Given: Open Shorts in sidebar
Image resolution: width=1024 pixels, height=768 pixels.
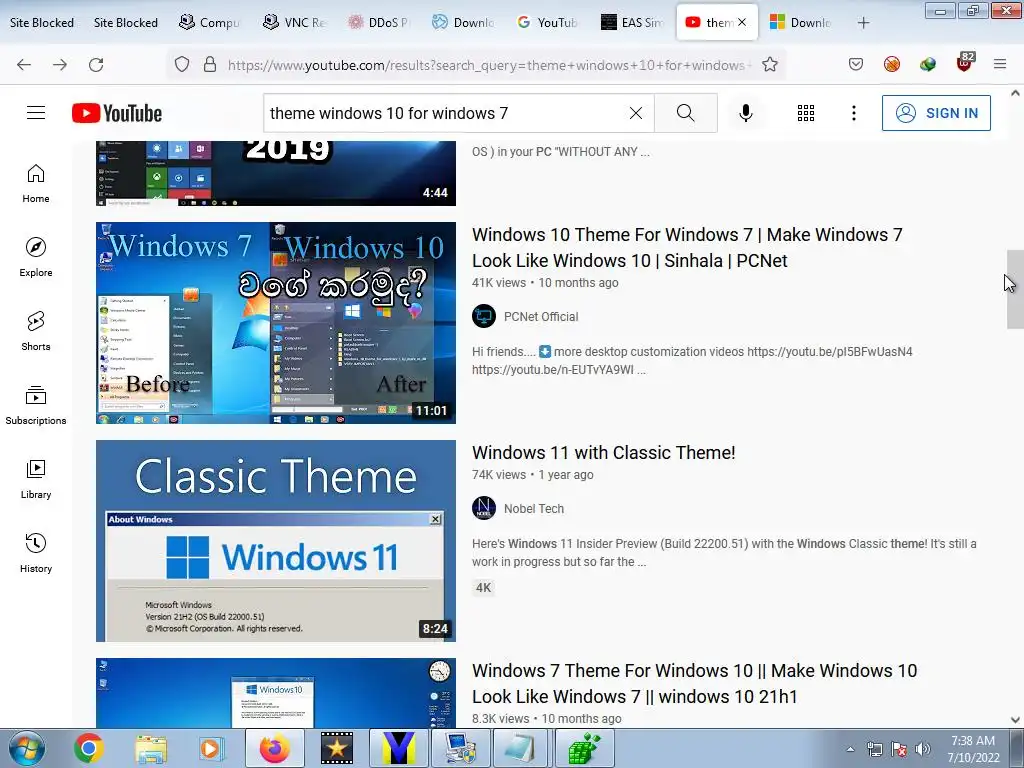Looking at the screenshot, I should (36, 331).
